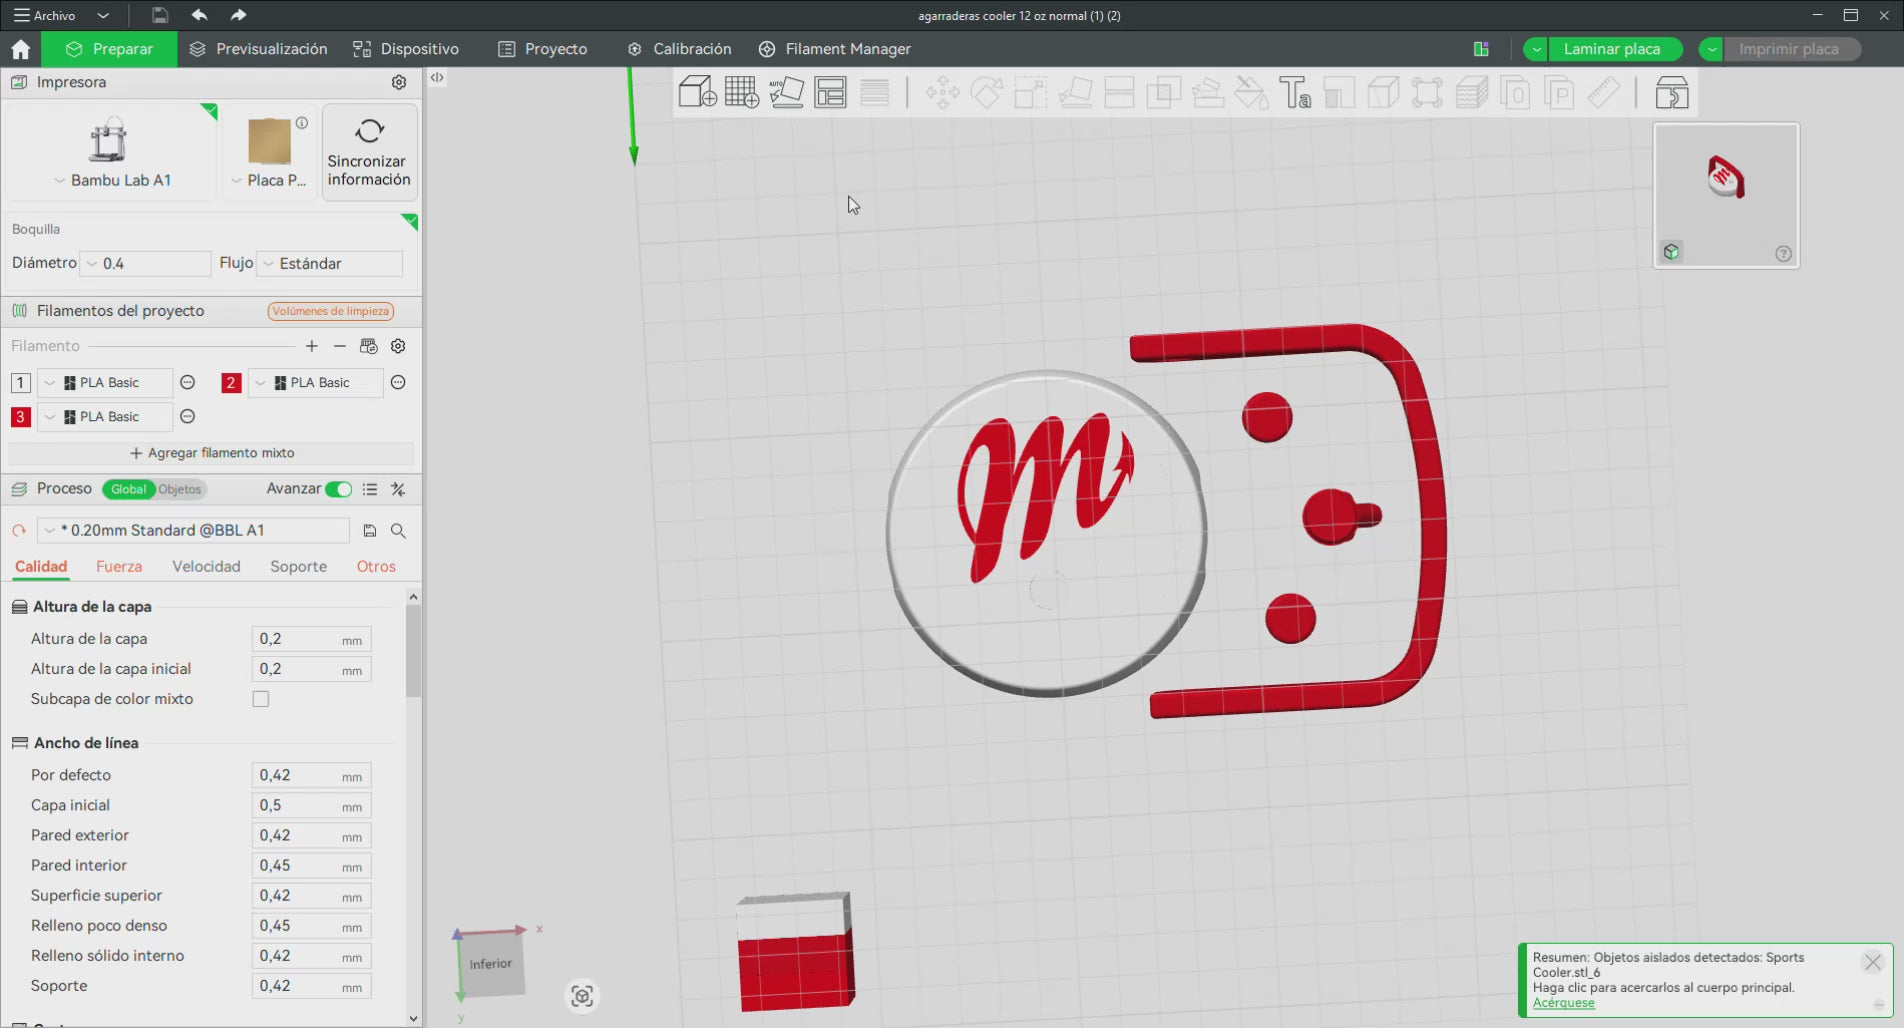Click the filament 3 red color swatch

pos(20,417)
